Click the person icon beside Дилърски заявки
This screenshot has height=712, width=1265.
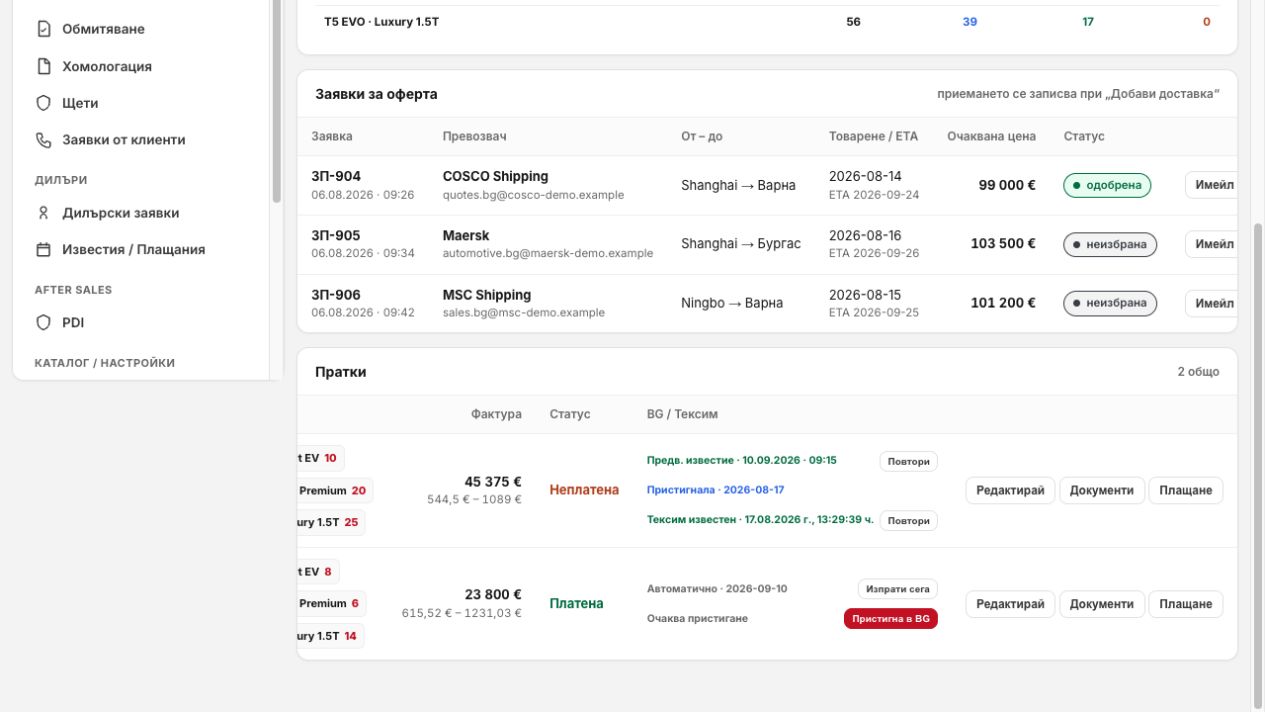(x=43, y=213)
